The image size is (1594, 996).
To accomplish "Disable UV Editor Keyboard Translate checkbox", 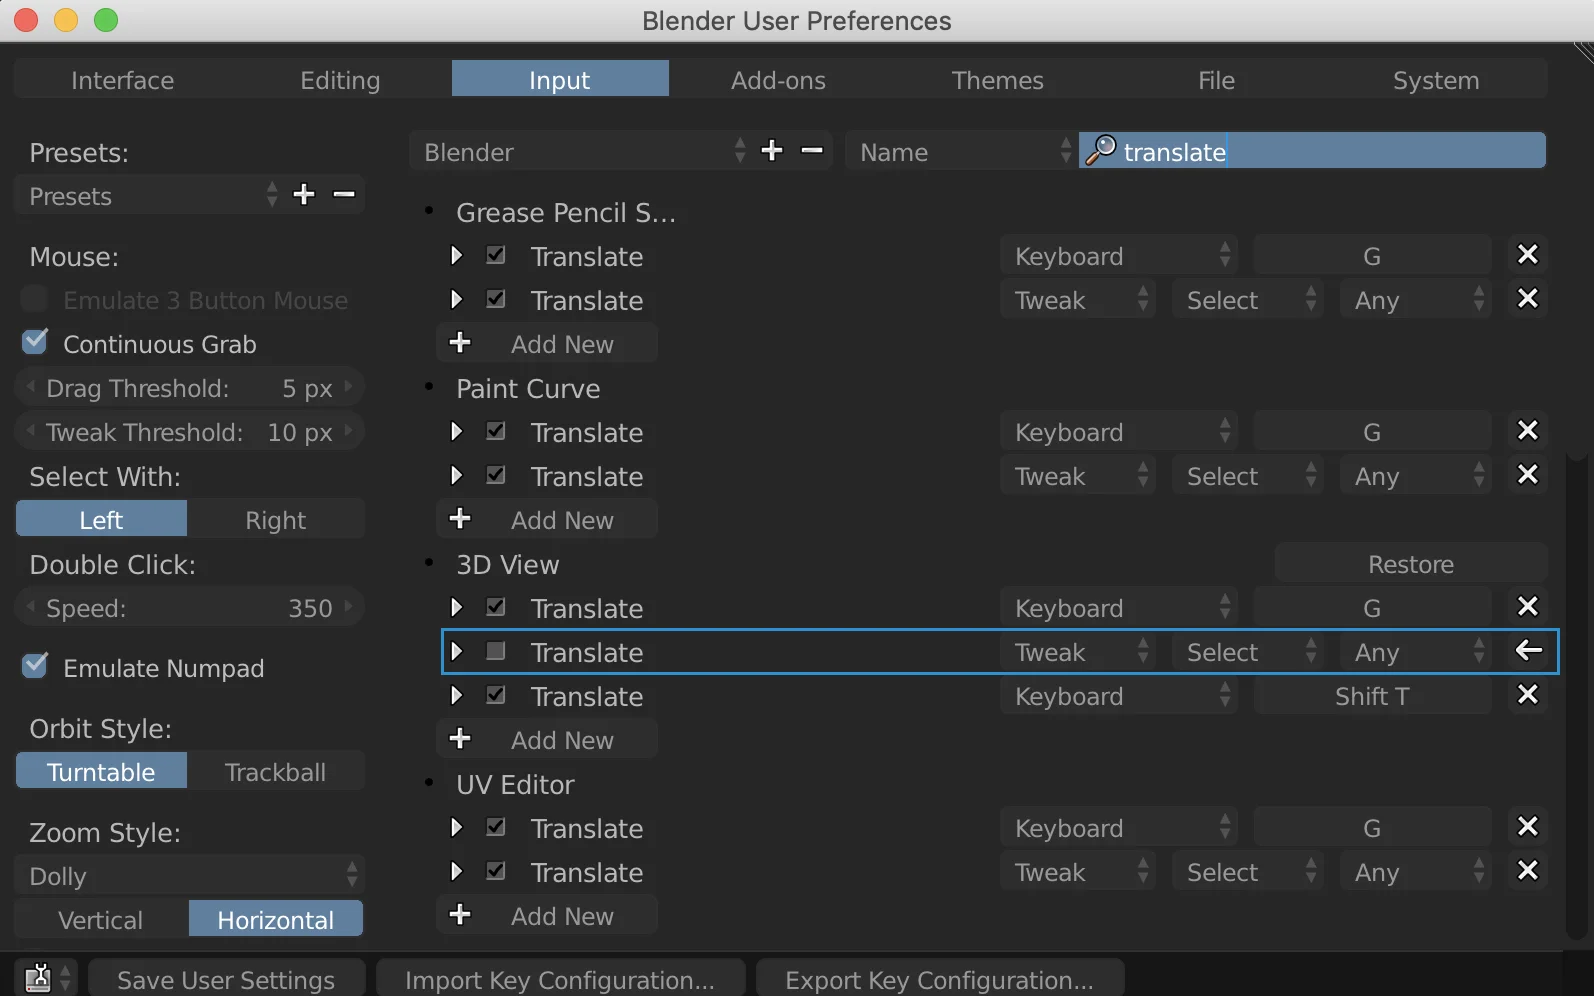I will [x=496, y=827].
